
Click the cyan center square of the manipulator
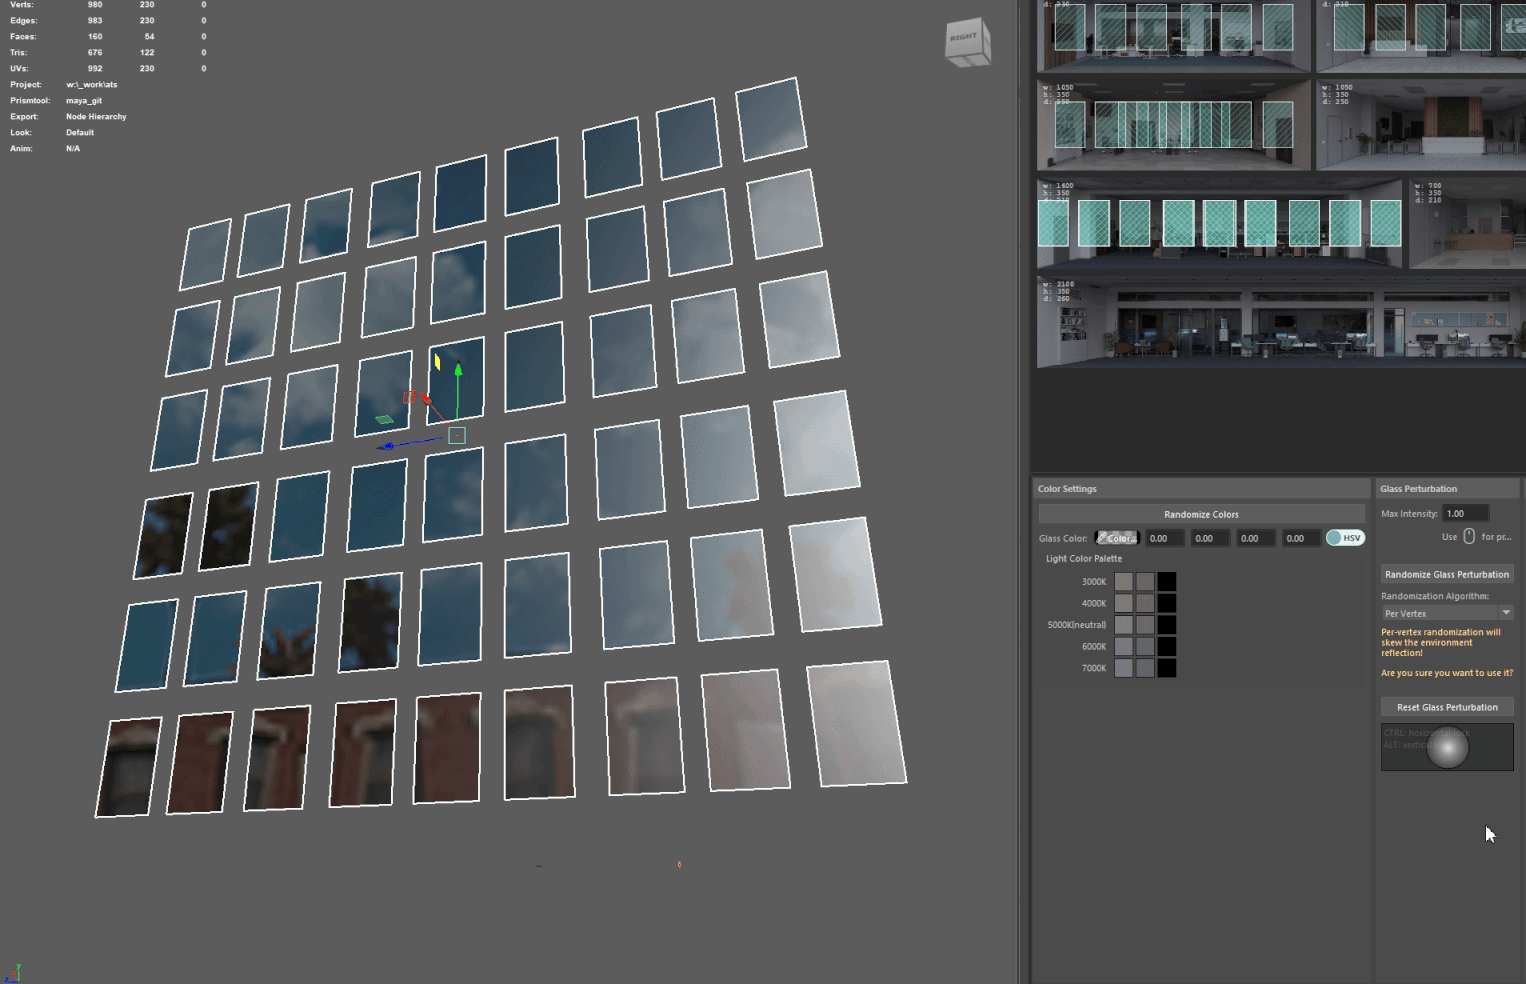point(457,435)
